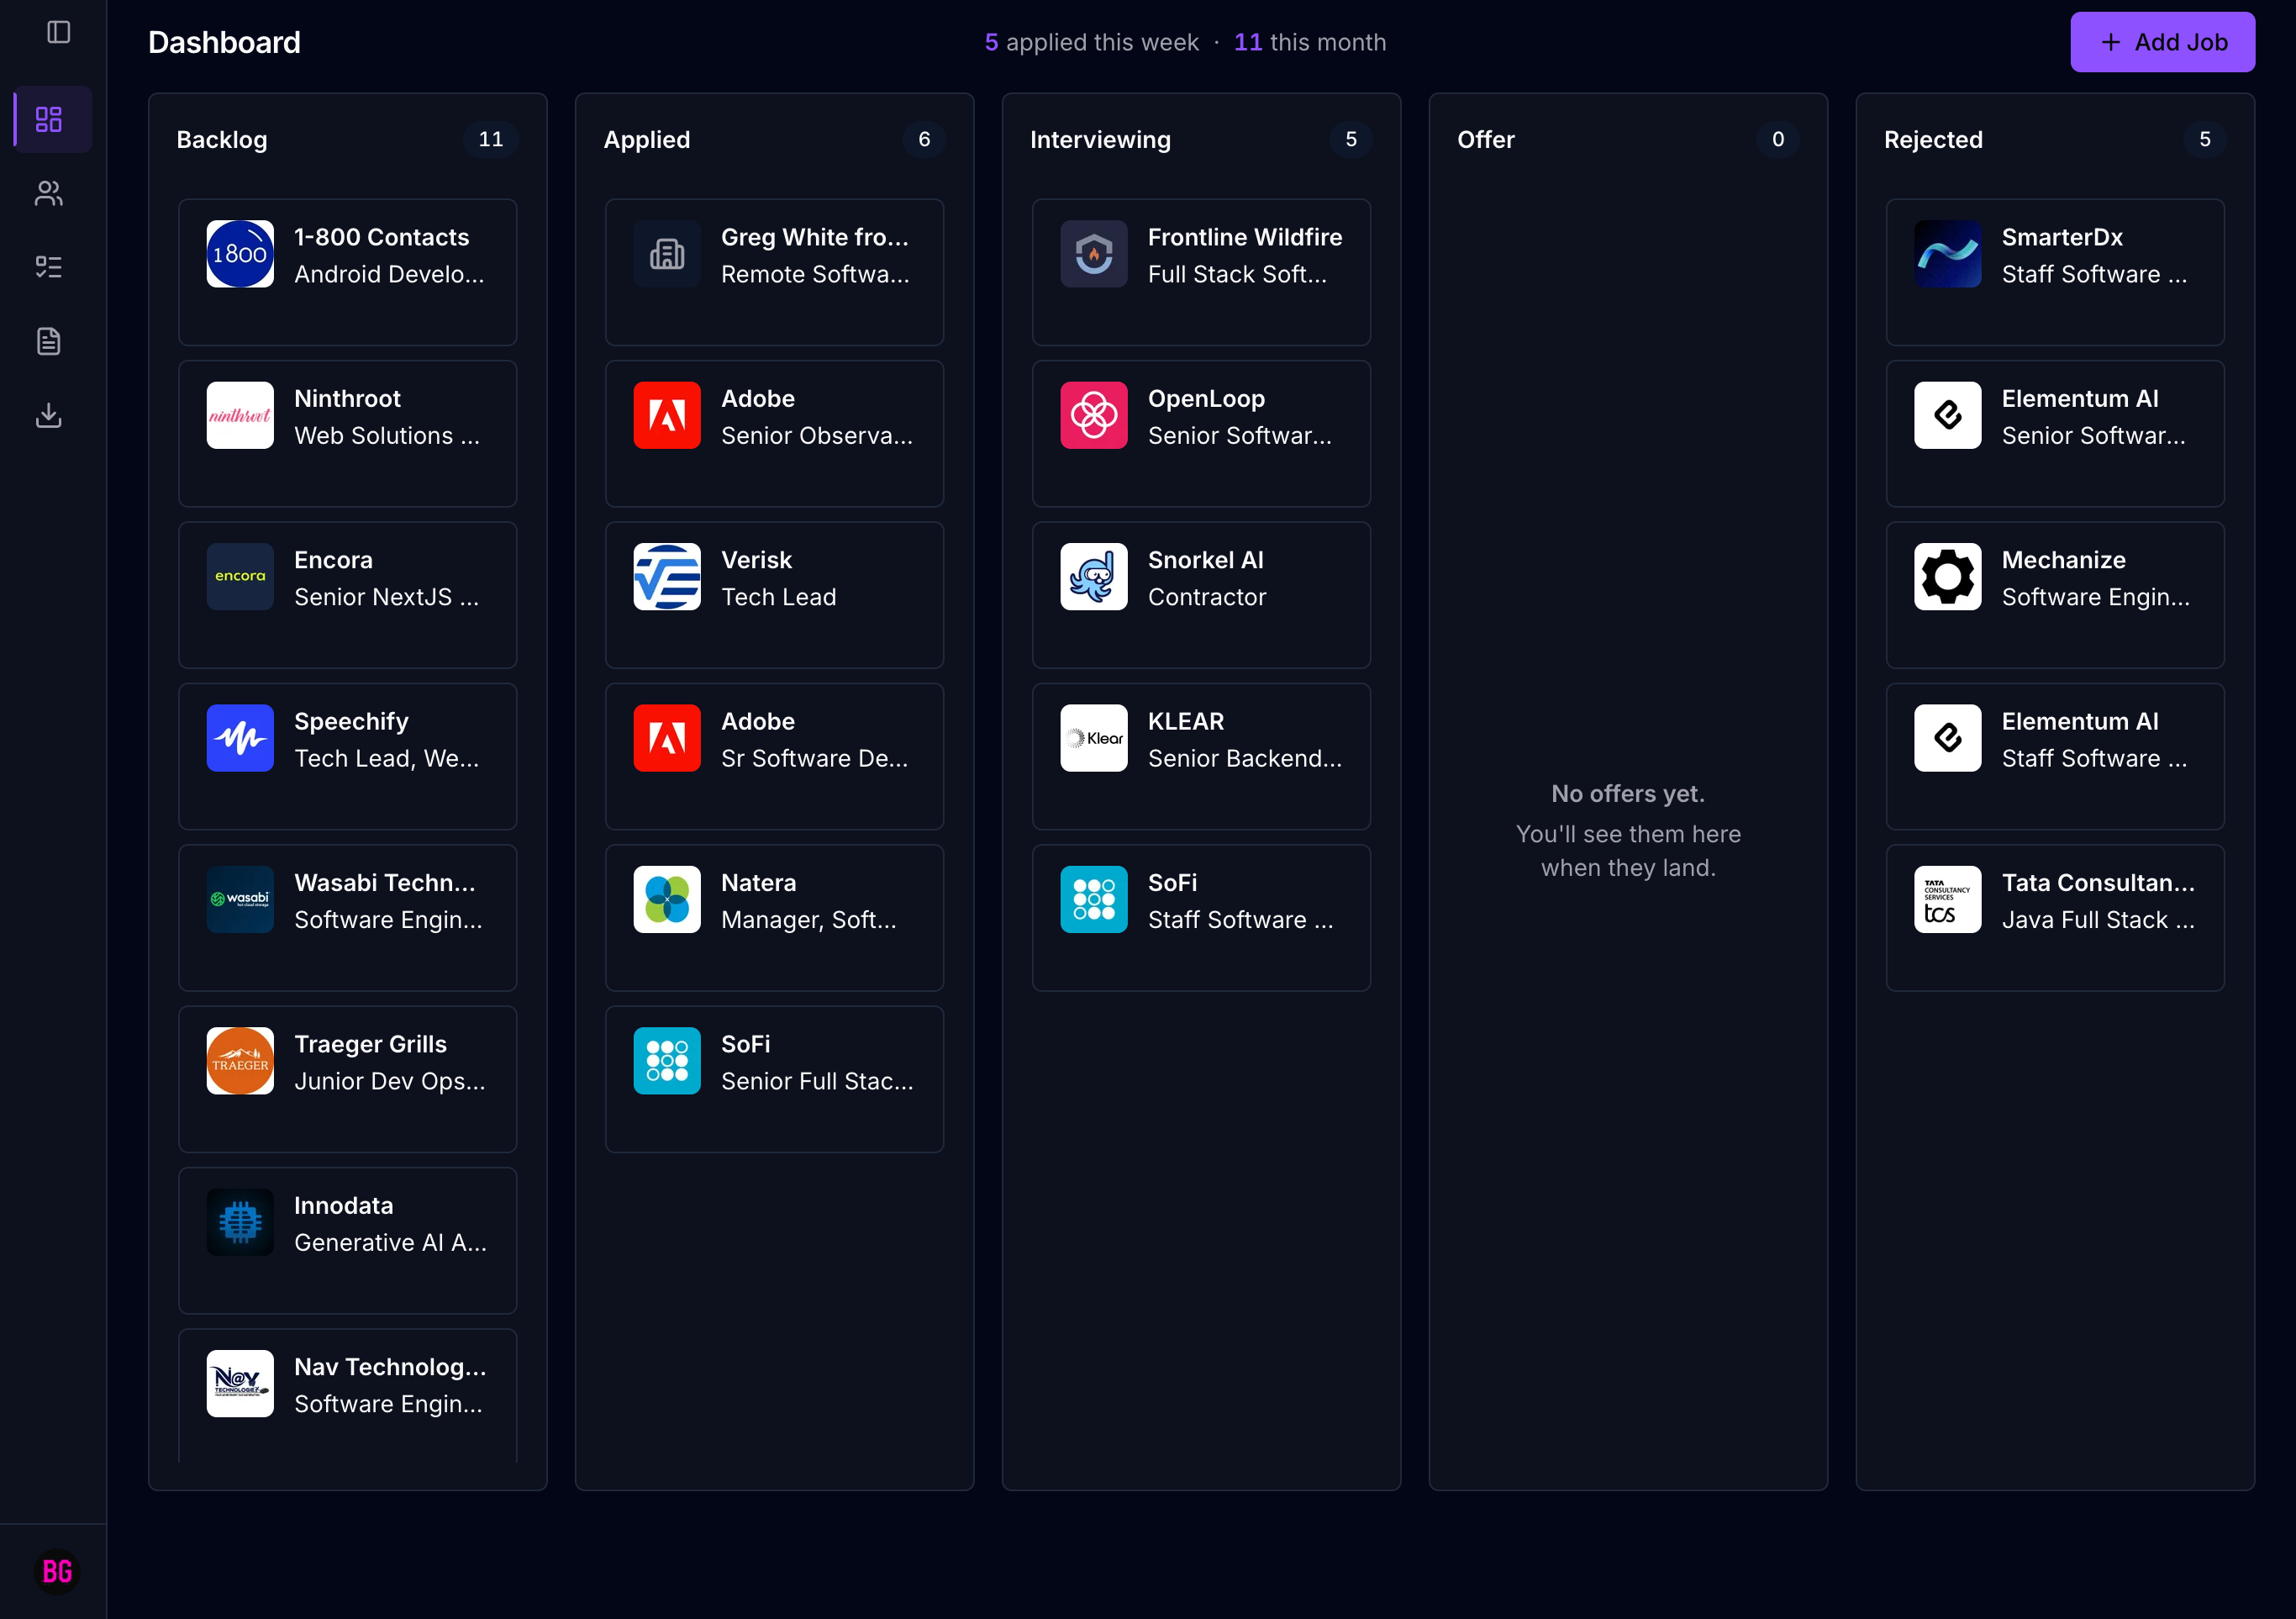Viewport: 2296px width, 1619px height.
Task: Click the Greg White placeholder building icon
Action: [667, 254]
